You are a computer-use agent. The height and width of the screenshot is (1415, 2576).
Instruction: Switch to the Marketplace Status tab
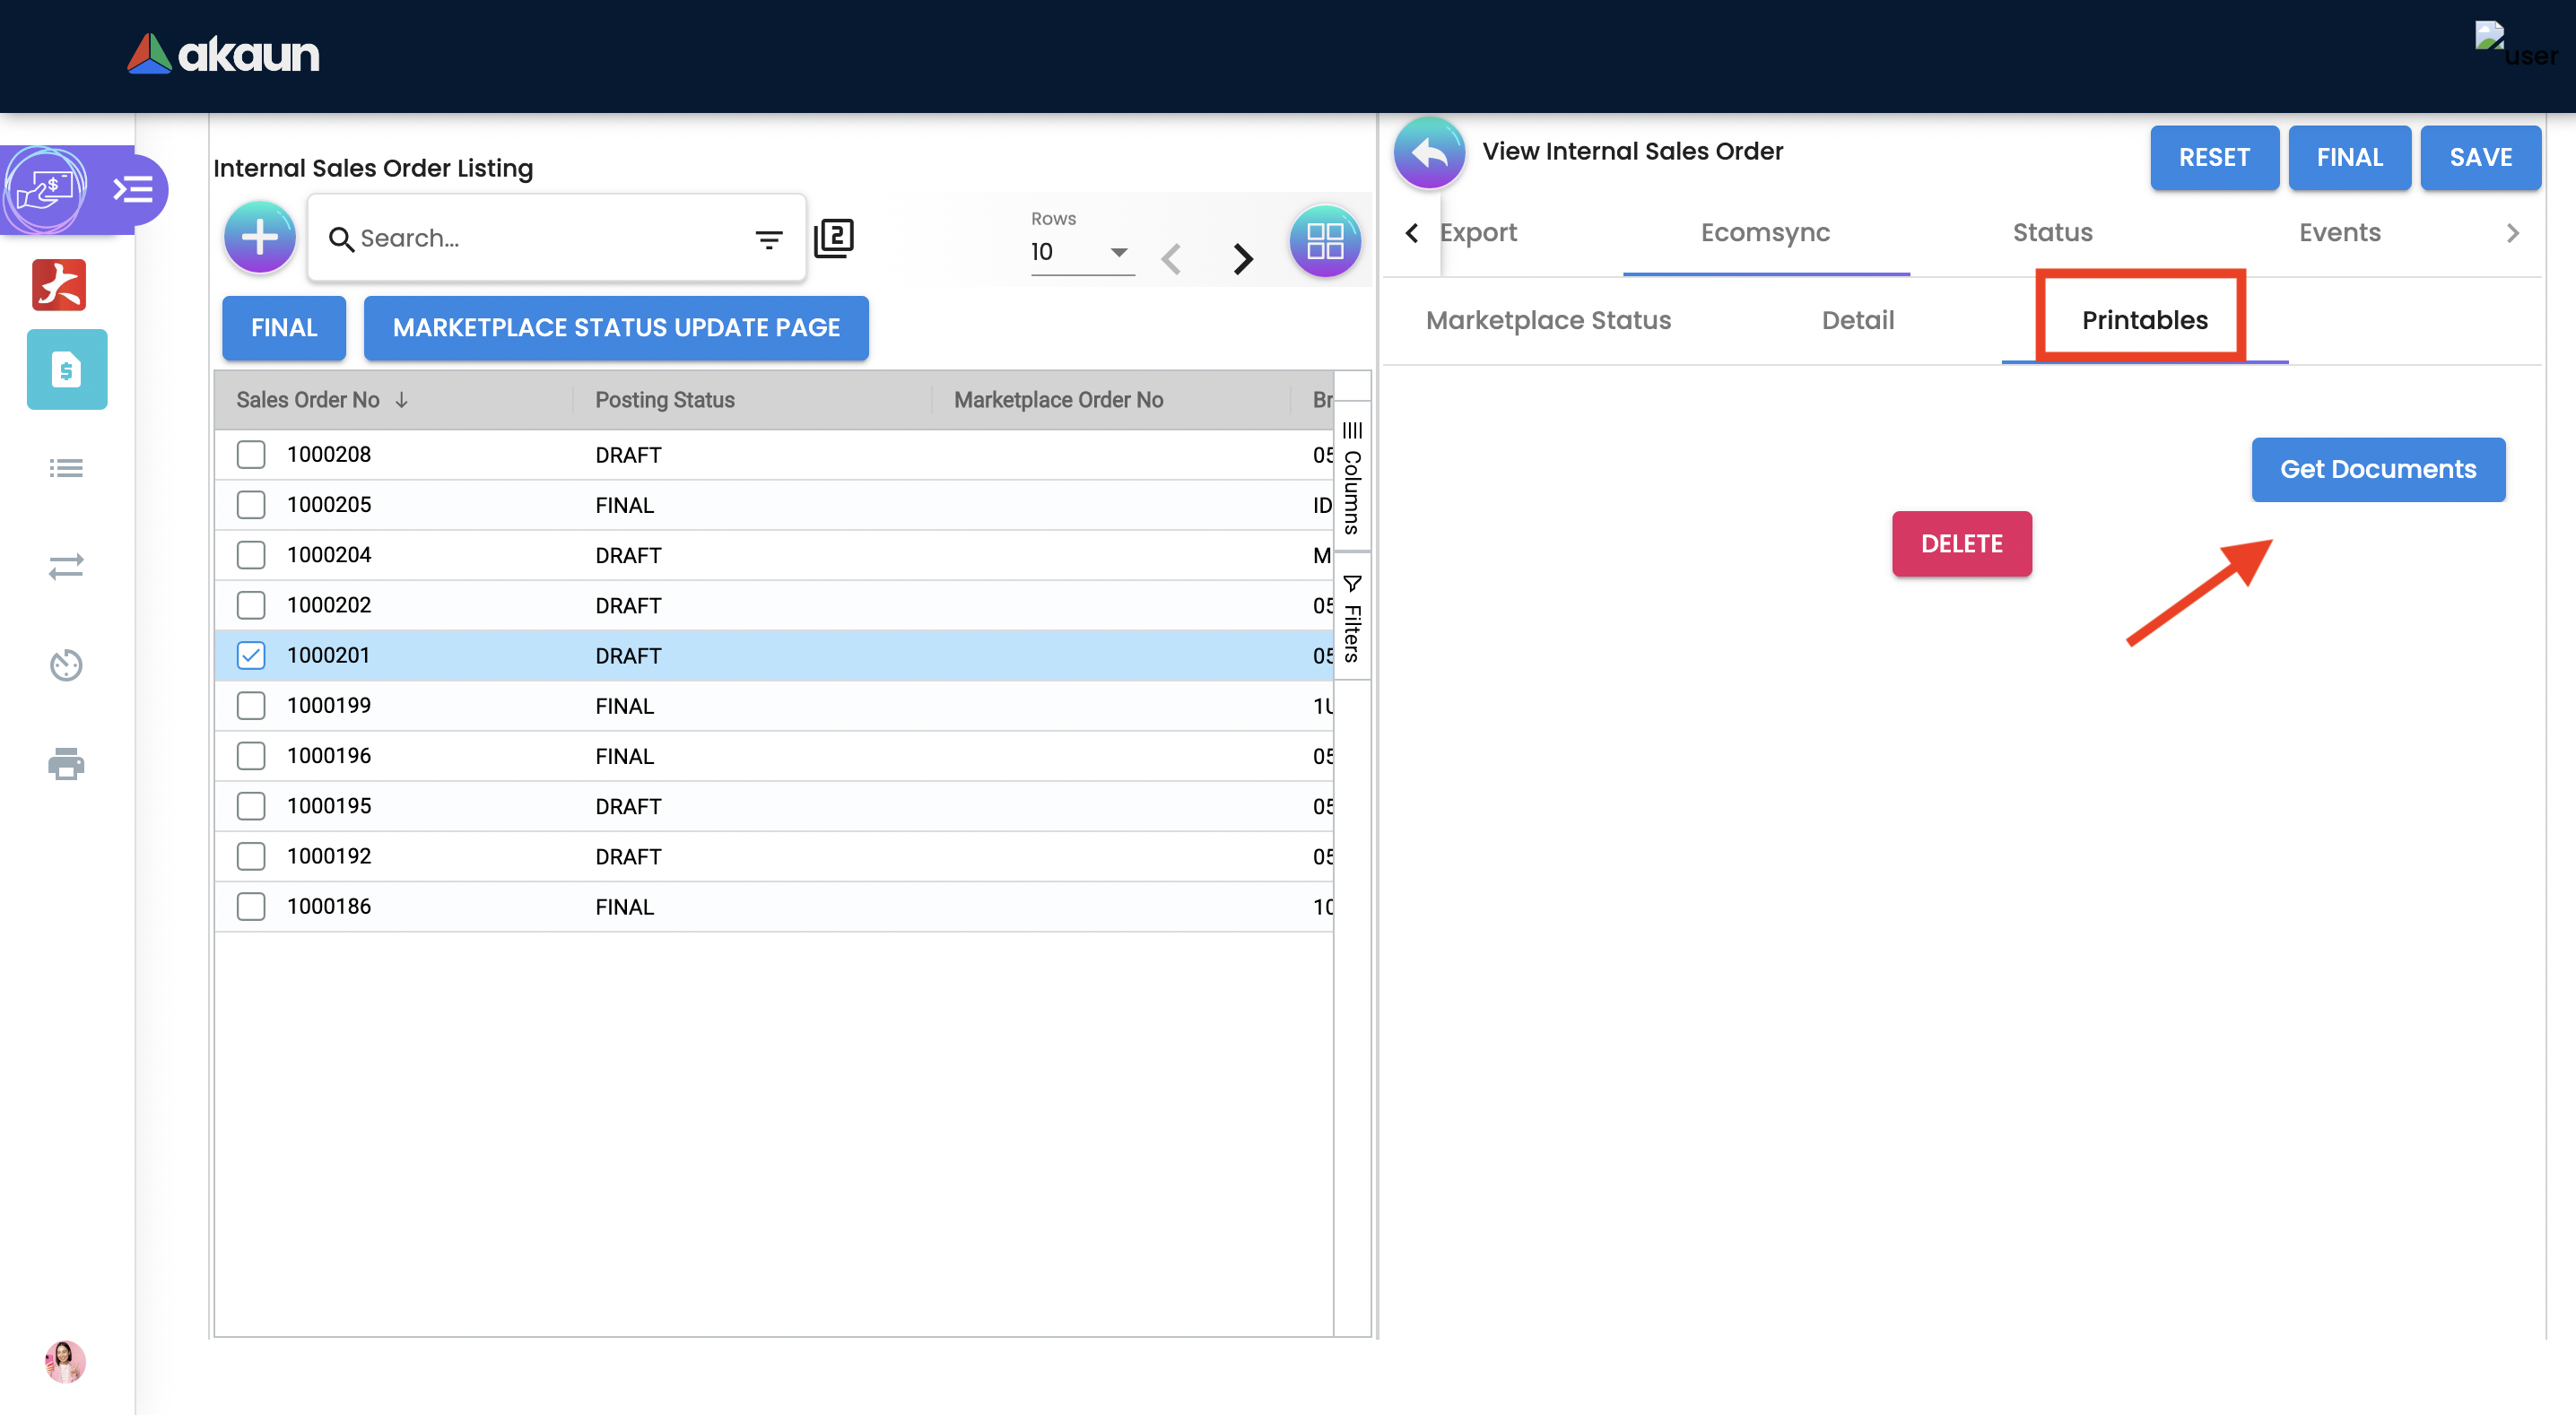pos(1547,320)
